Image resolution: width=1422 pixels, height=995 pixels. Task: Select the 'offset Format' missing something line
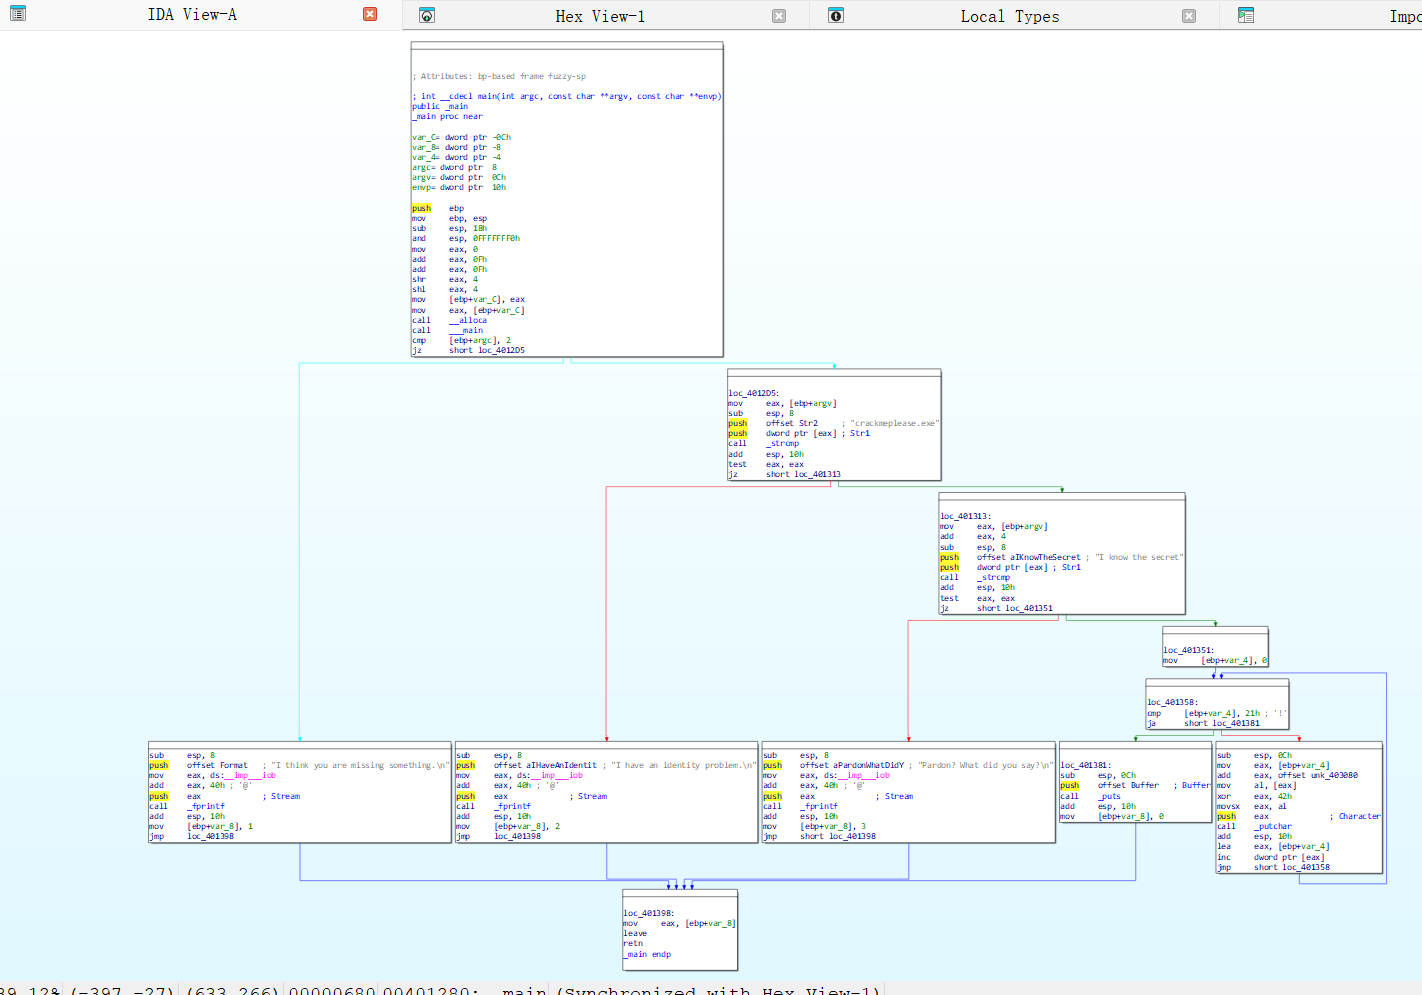pyautogui.click(x=299, y=765)
